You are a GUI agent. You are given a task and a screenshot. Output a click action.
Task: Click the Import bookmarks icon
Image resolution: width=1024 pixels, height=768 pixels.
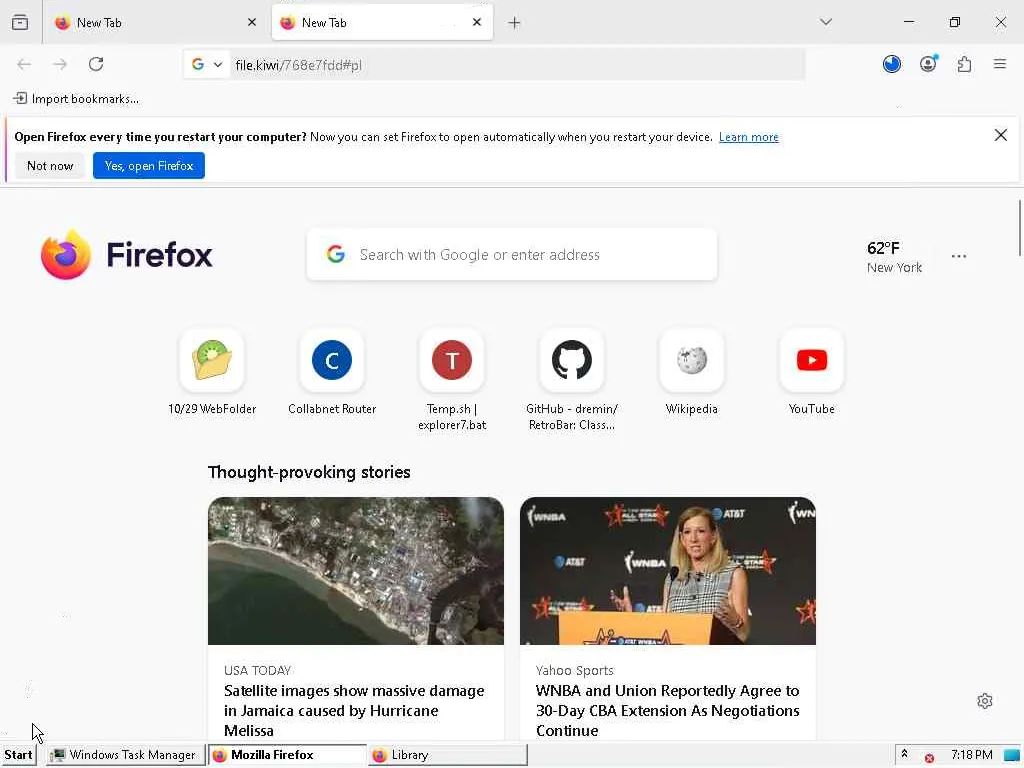20,99
